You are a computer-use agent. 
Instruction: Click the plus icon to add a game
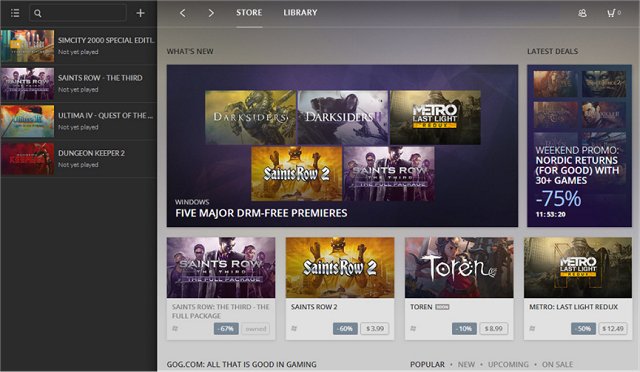coord(140,13)
